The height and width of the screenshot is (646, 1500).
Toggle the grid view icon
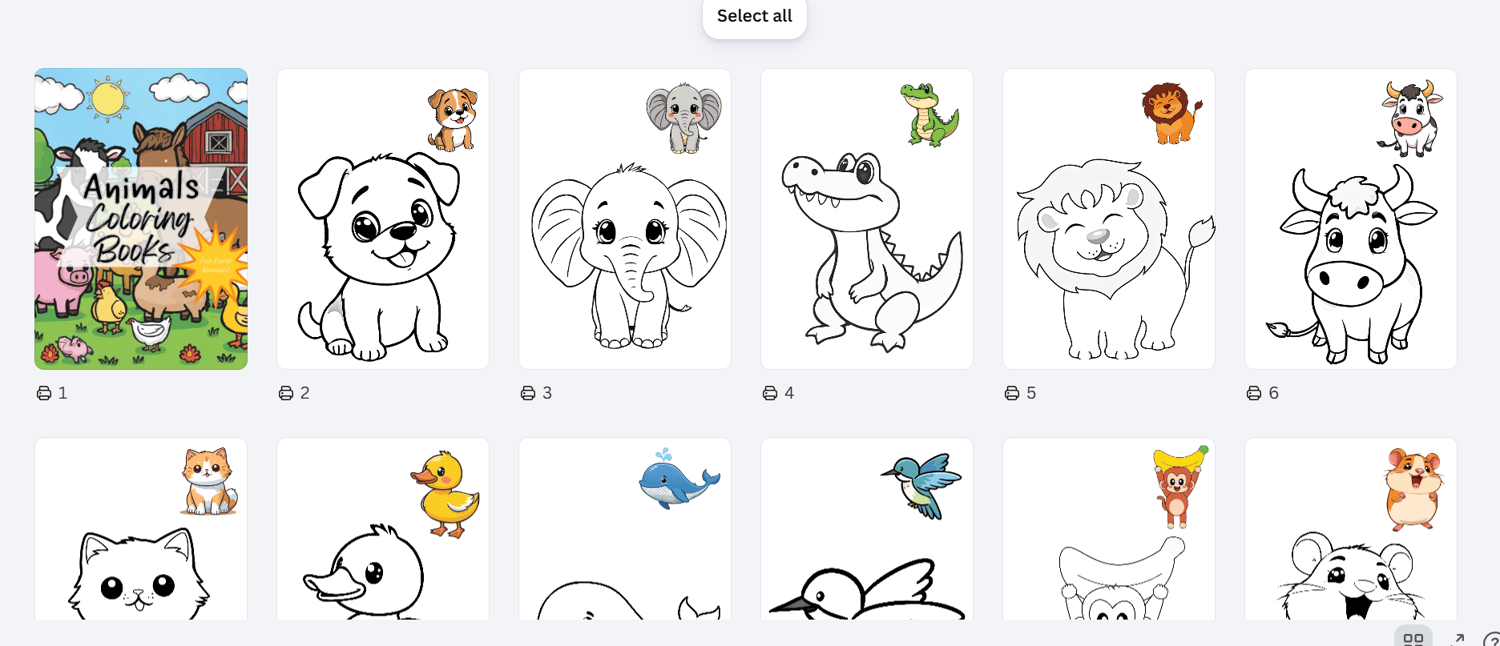point(1413,638)
